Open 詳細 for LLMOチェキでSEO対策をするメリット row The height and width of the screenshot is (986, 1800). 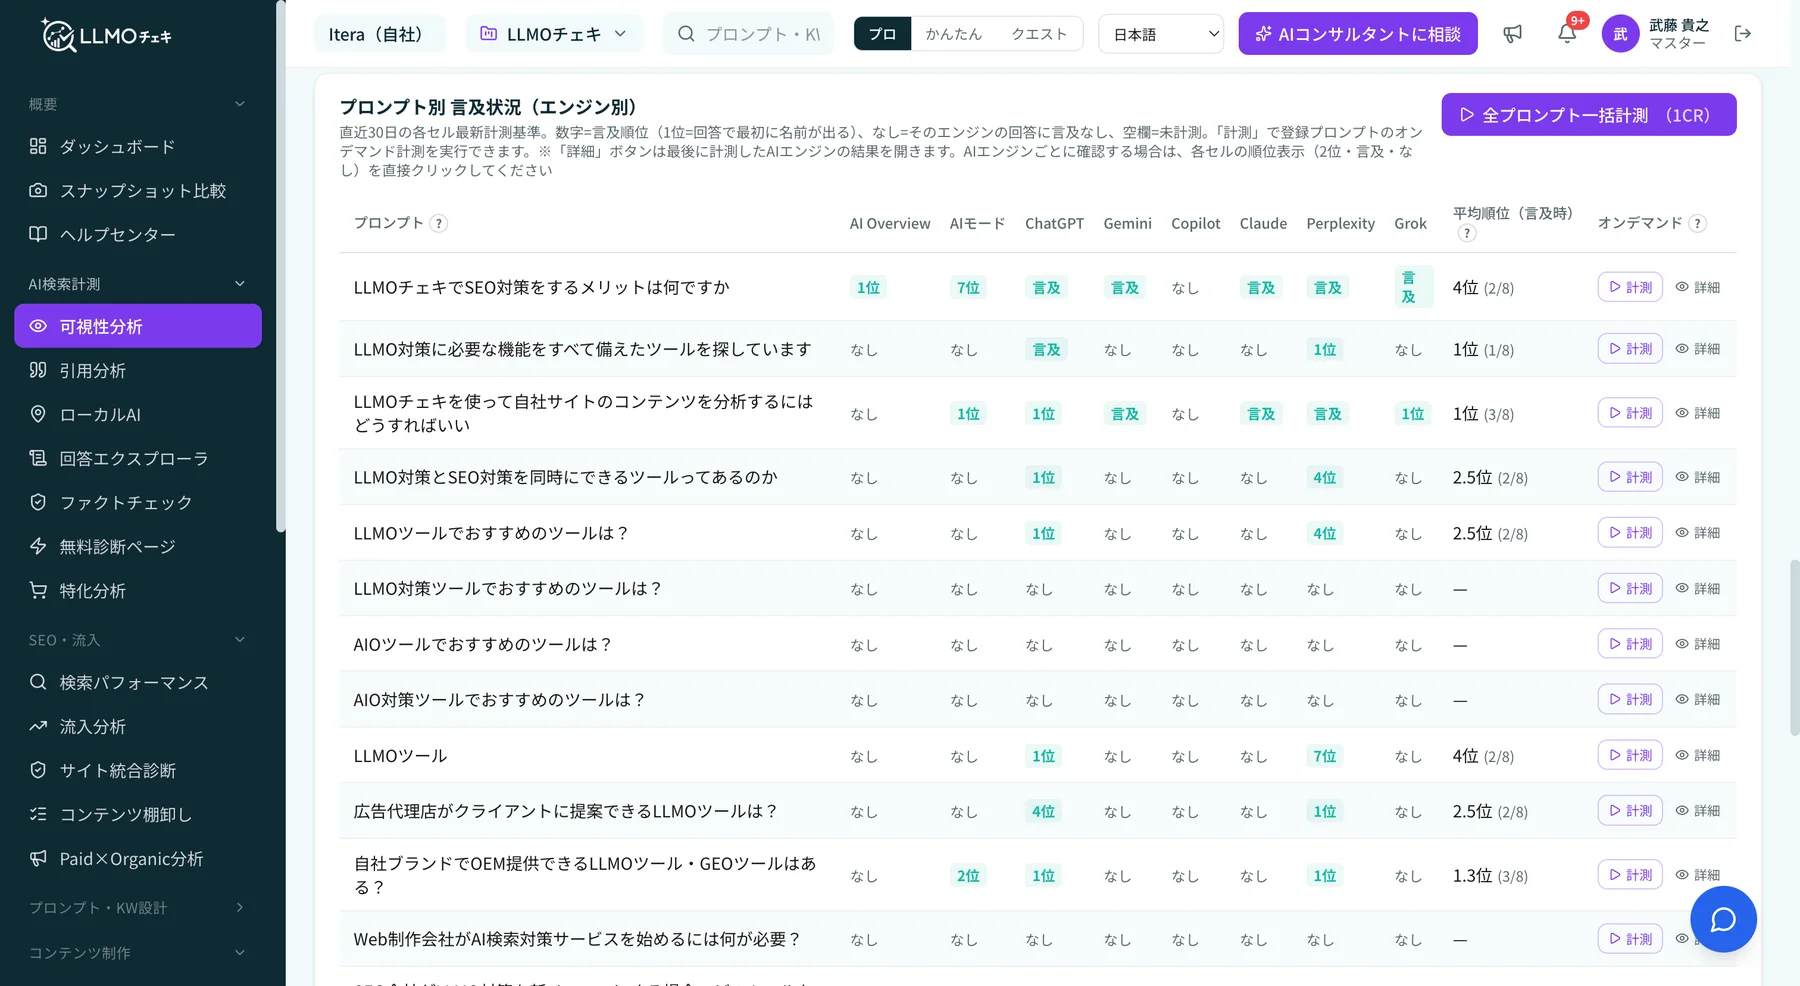point(1698,287)
